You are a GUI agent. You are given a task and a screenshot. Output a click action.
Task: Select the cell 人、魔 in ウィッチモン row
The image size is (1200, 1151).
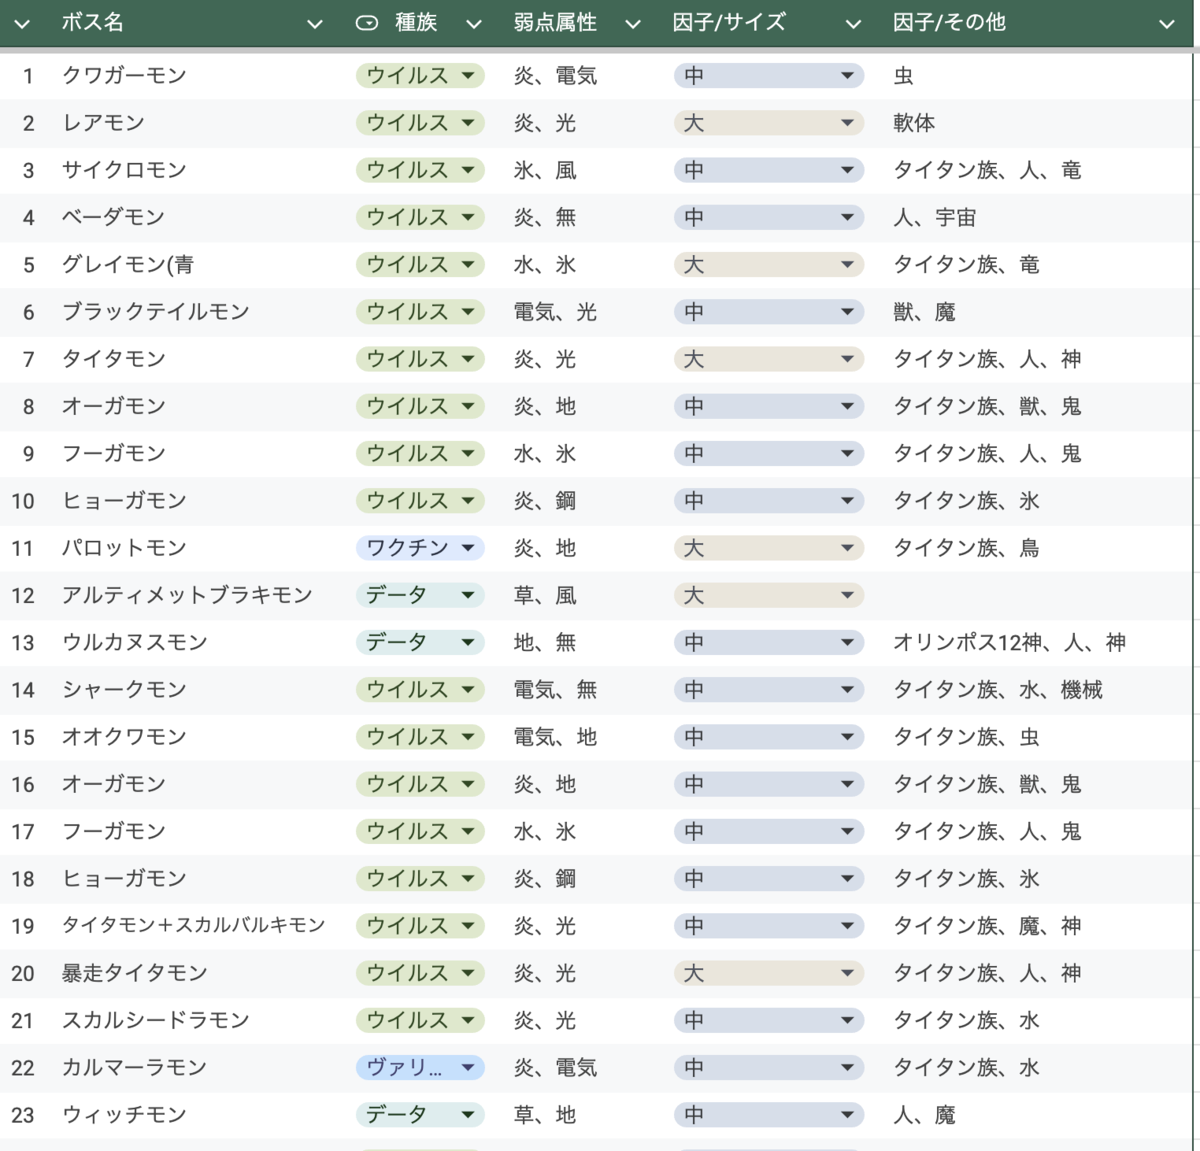[x=924, y=1114]
